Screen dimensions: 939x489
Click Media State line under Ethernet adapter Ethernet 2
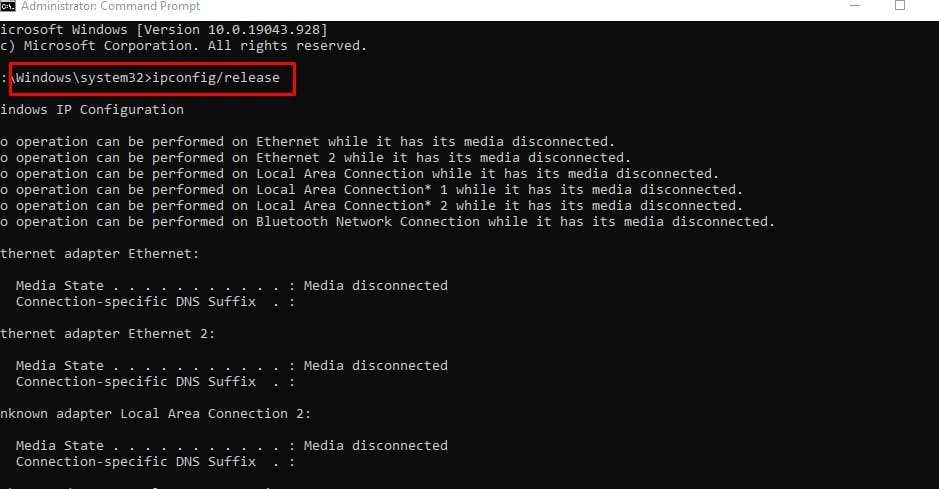tap(232, 366)
